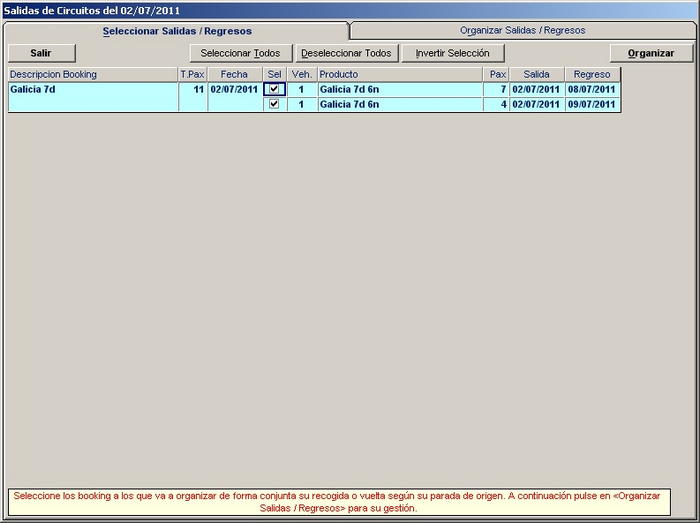Select the cell with Regreso date 09/07/2011

point(592,104)
